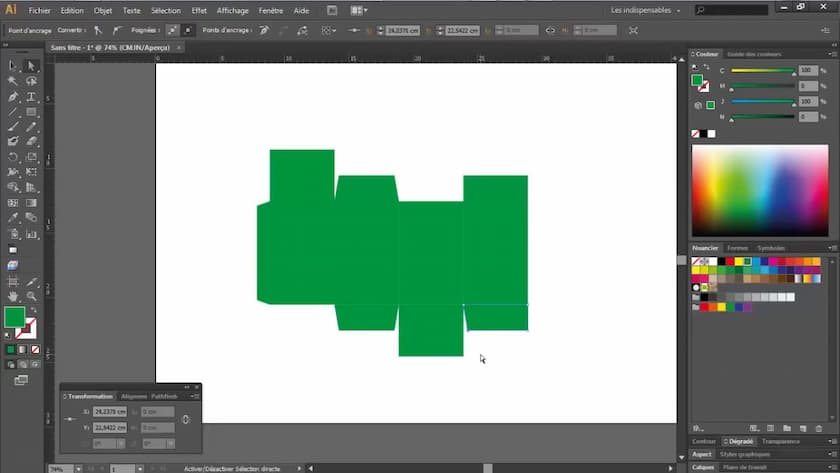Viewport: 840px width, 473px height.
Task: Enable Gradient mode button in toolbox
Action: (22, 350)
